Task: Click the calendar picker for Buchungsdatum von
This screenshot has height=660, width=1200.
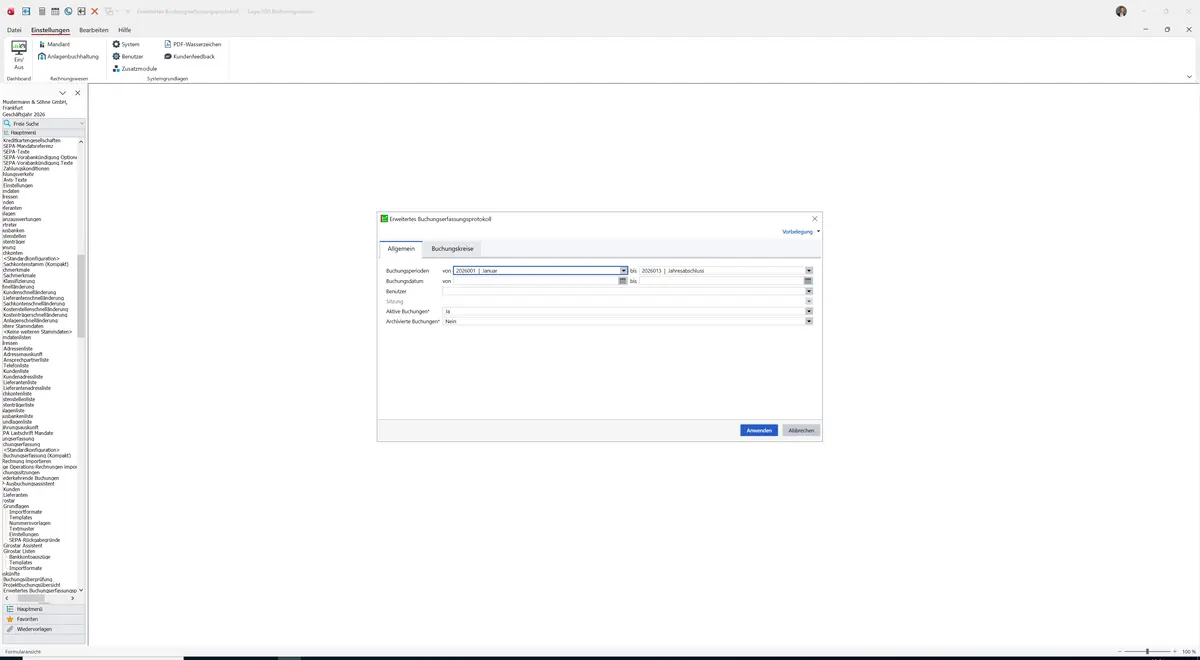Action: click(622, 281)
